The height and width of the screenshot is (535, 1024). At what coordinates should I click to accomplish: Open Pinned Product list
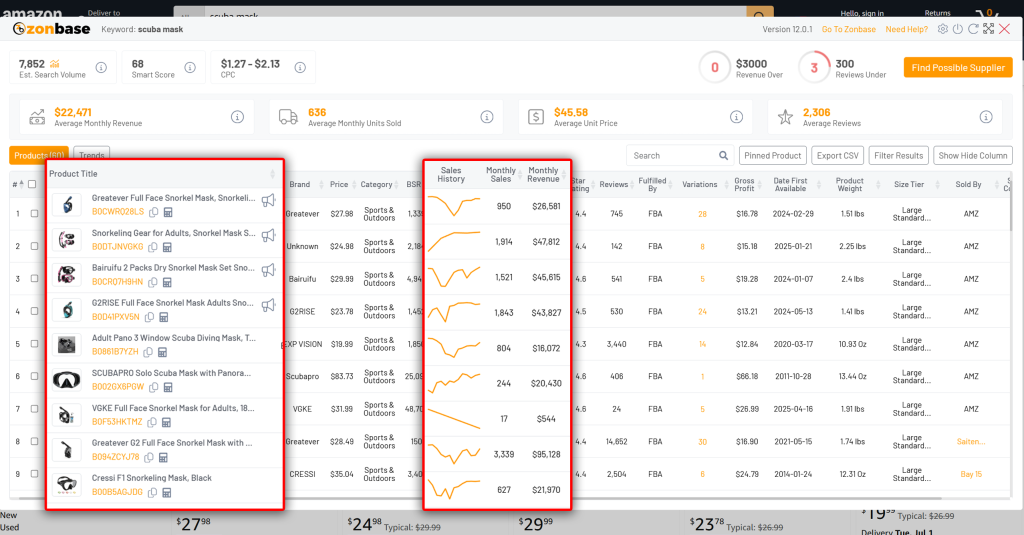coord(773,155)
